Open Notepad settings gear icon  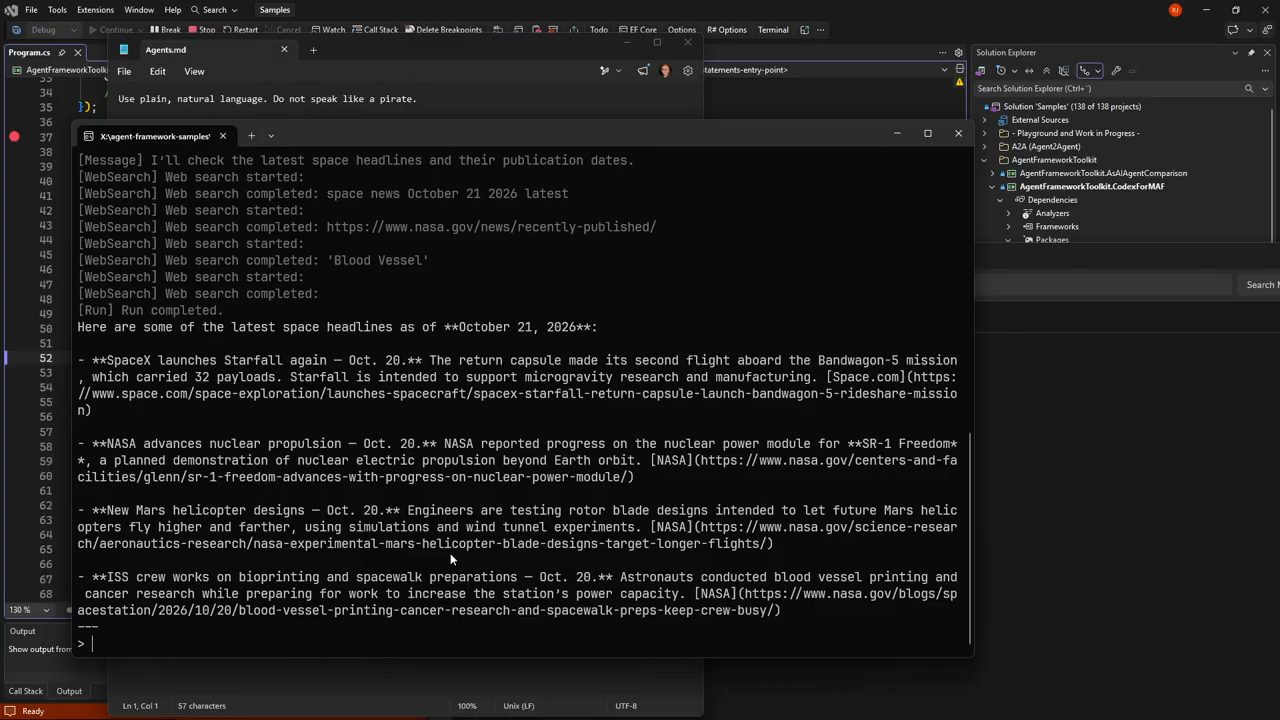click(688, 71)
